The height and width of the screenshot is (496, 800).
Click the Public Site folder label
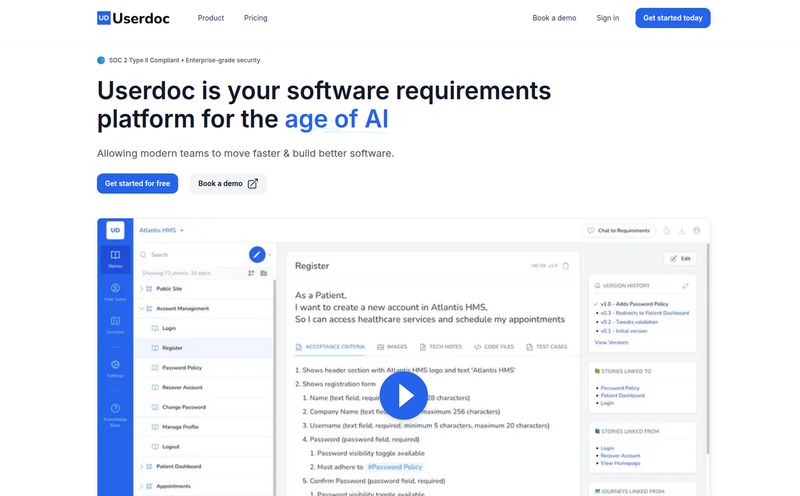click(169, 289)
